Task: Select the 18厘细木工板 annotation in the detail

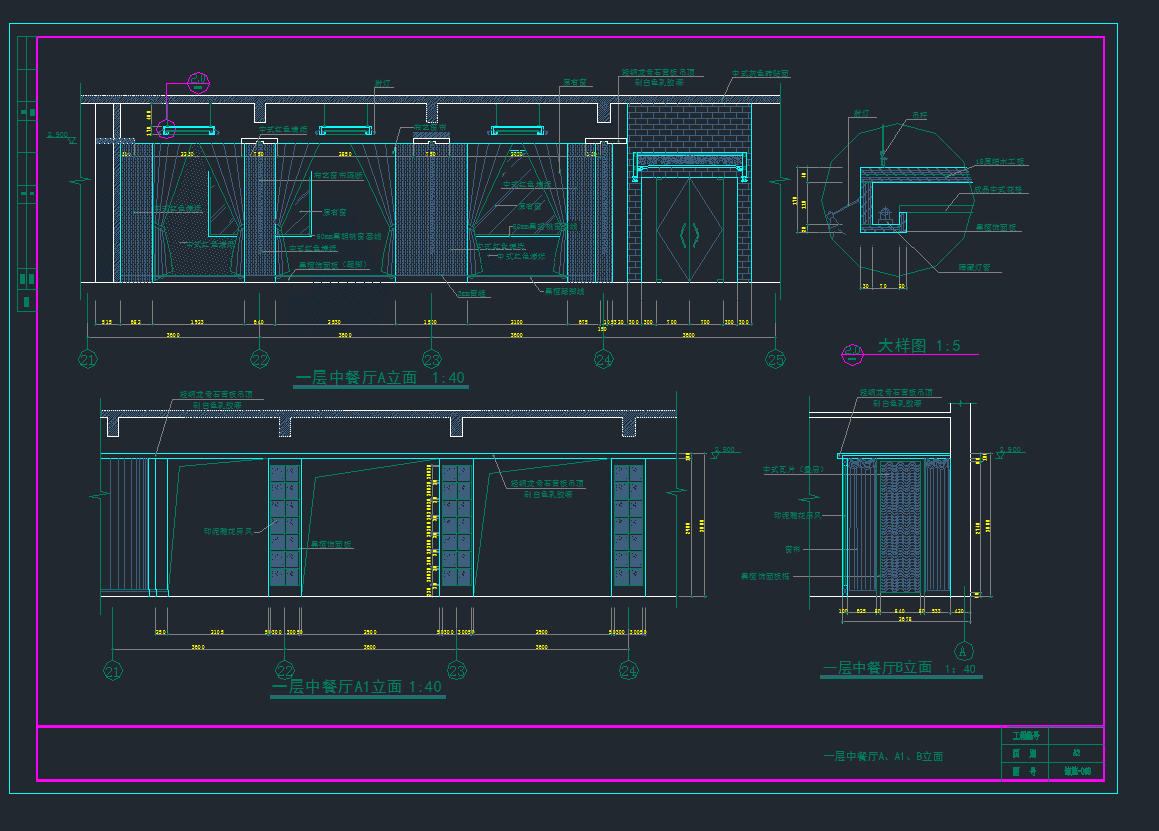Action: pos(1000,162)
